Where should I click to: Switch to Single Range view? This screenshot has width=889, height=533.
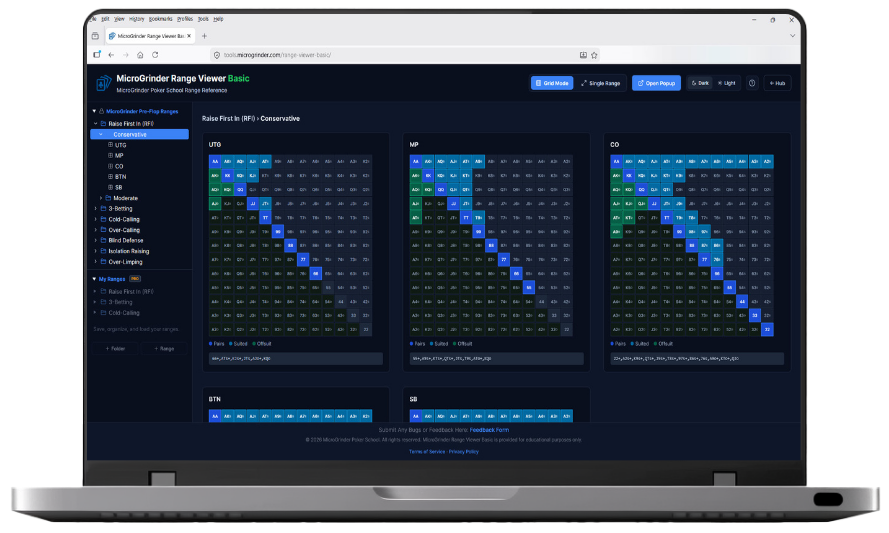pyautogui.click(x=600, y=83)
